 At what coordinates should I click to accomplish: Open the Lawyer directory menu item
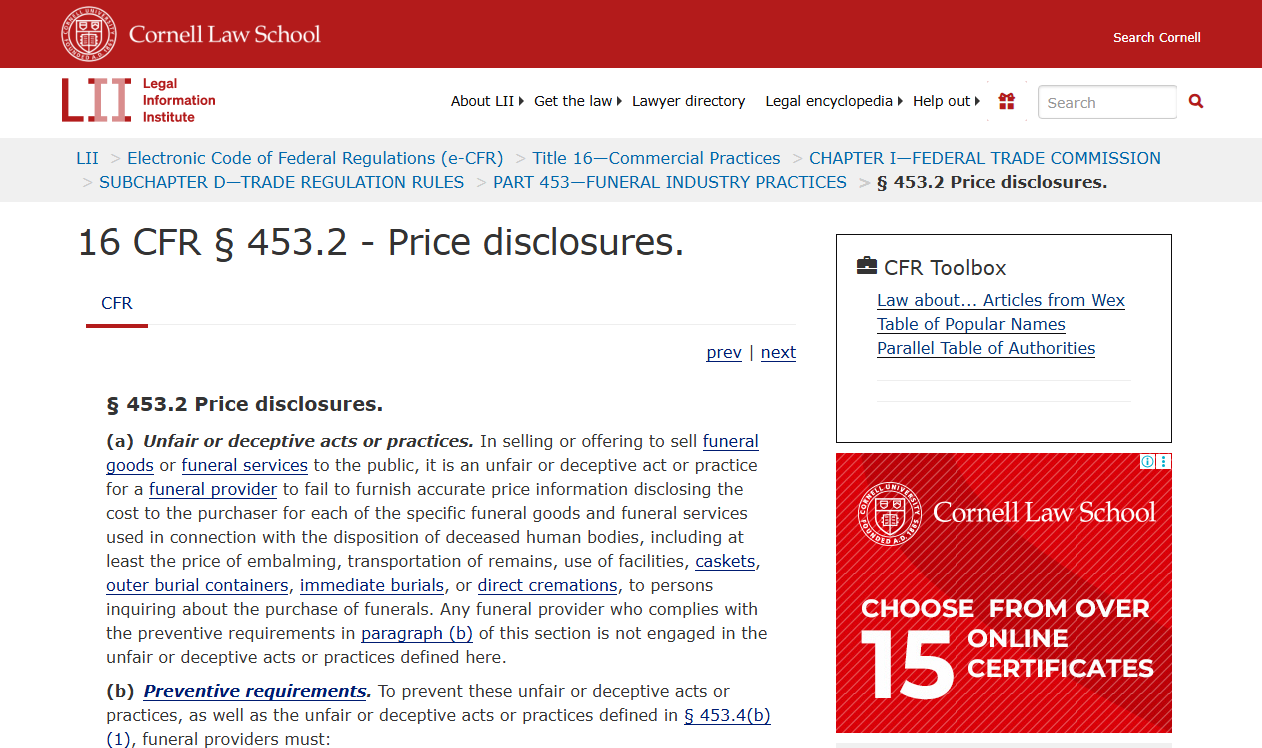688,101
